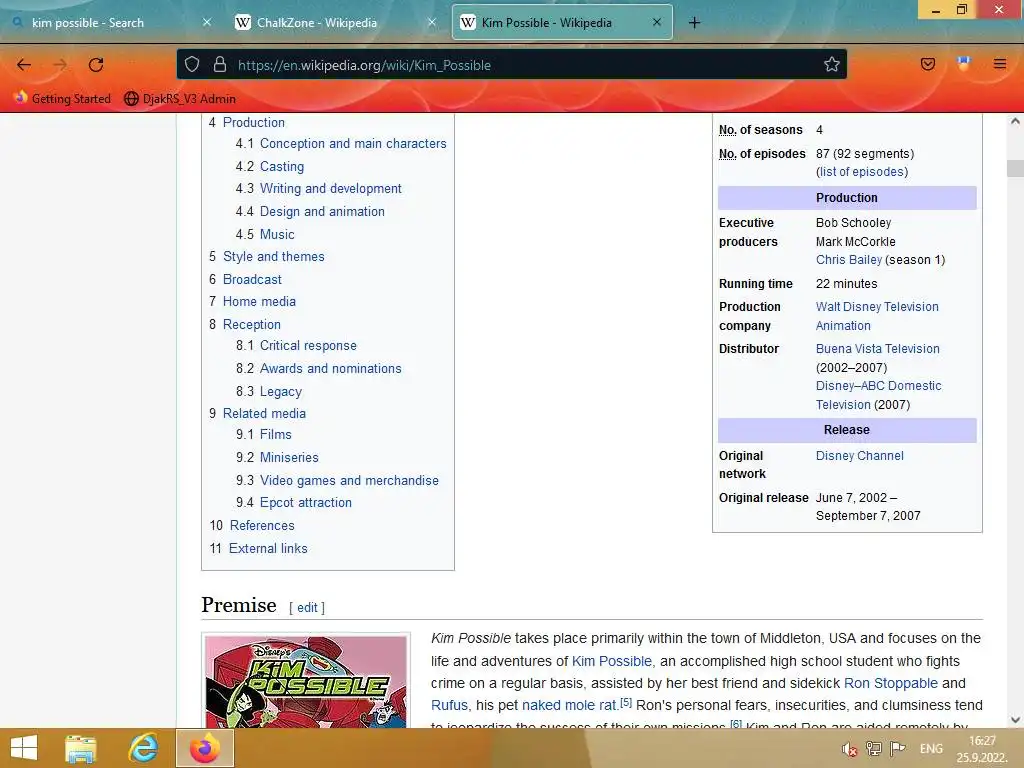Close the ChalkZone Wikipedia tab
Image resolution: width=1024 pixels, height=768 pixels.
[x=432, y=22]
